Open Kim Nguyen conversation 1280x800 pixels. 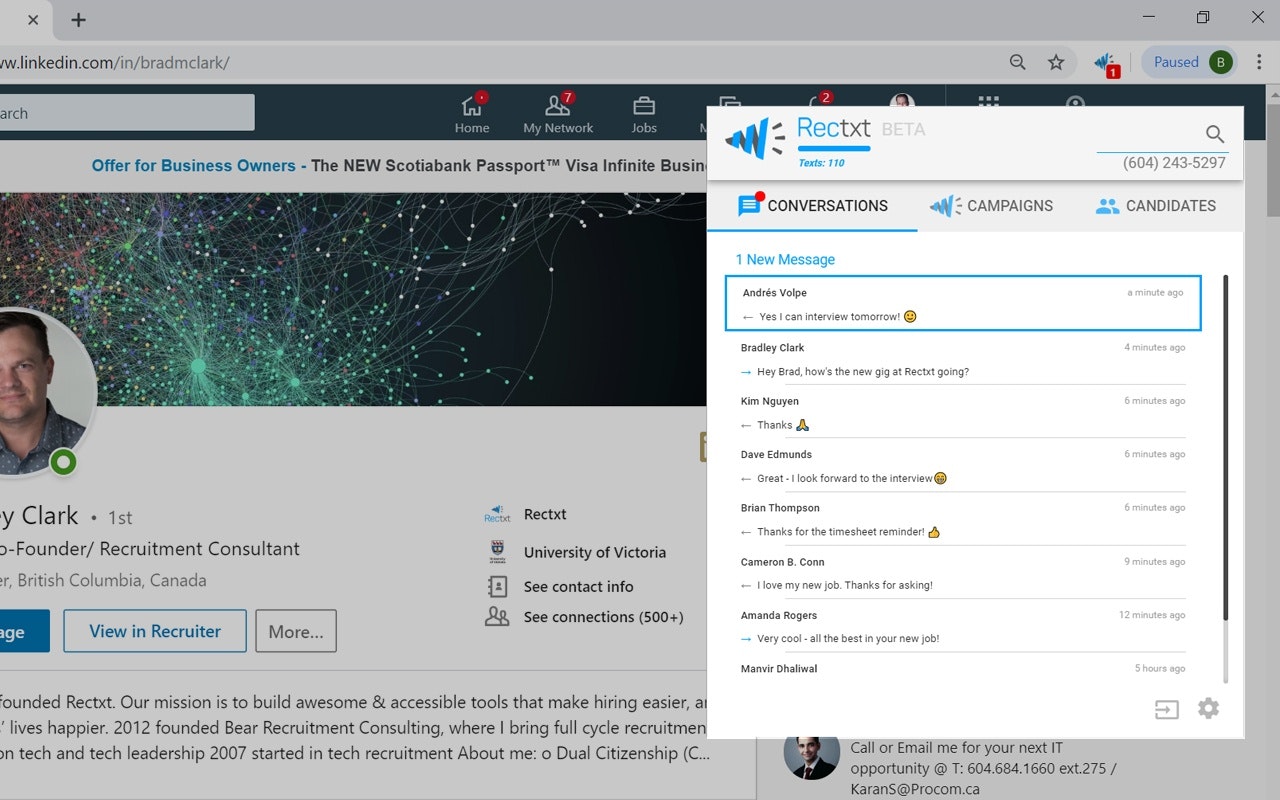(x=963, y=412)
